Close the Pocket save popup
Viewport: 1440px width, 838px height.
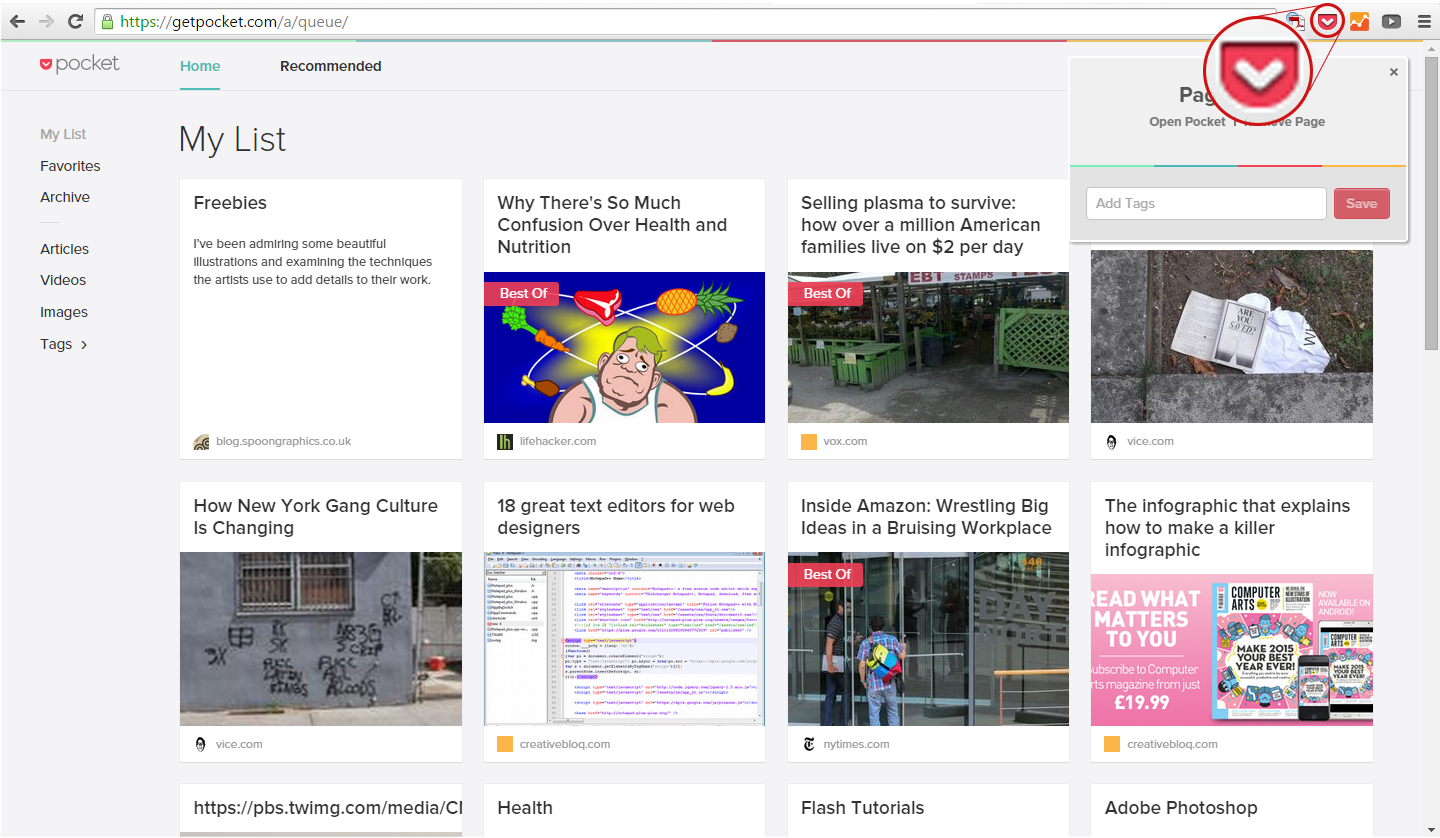pos(1394,72)
